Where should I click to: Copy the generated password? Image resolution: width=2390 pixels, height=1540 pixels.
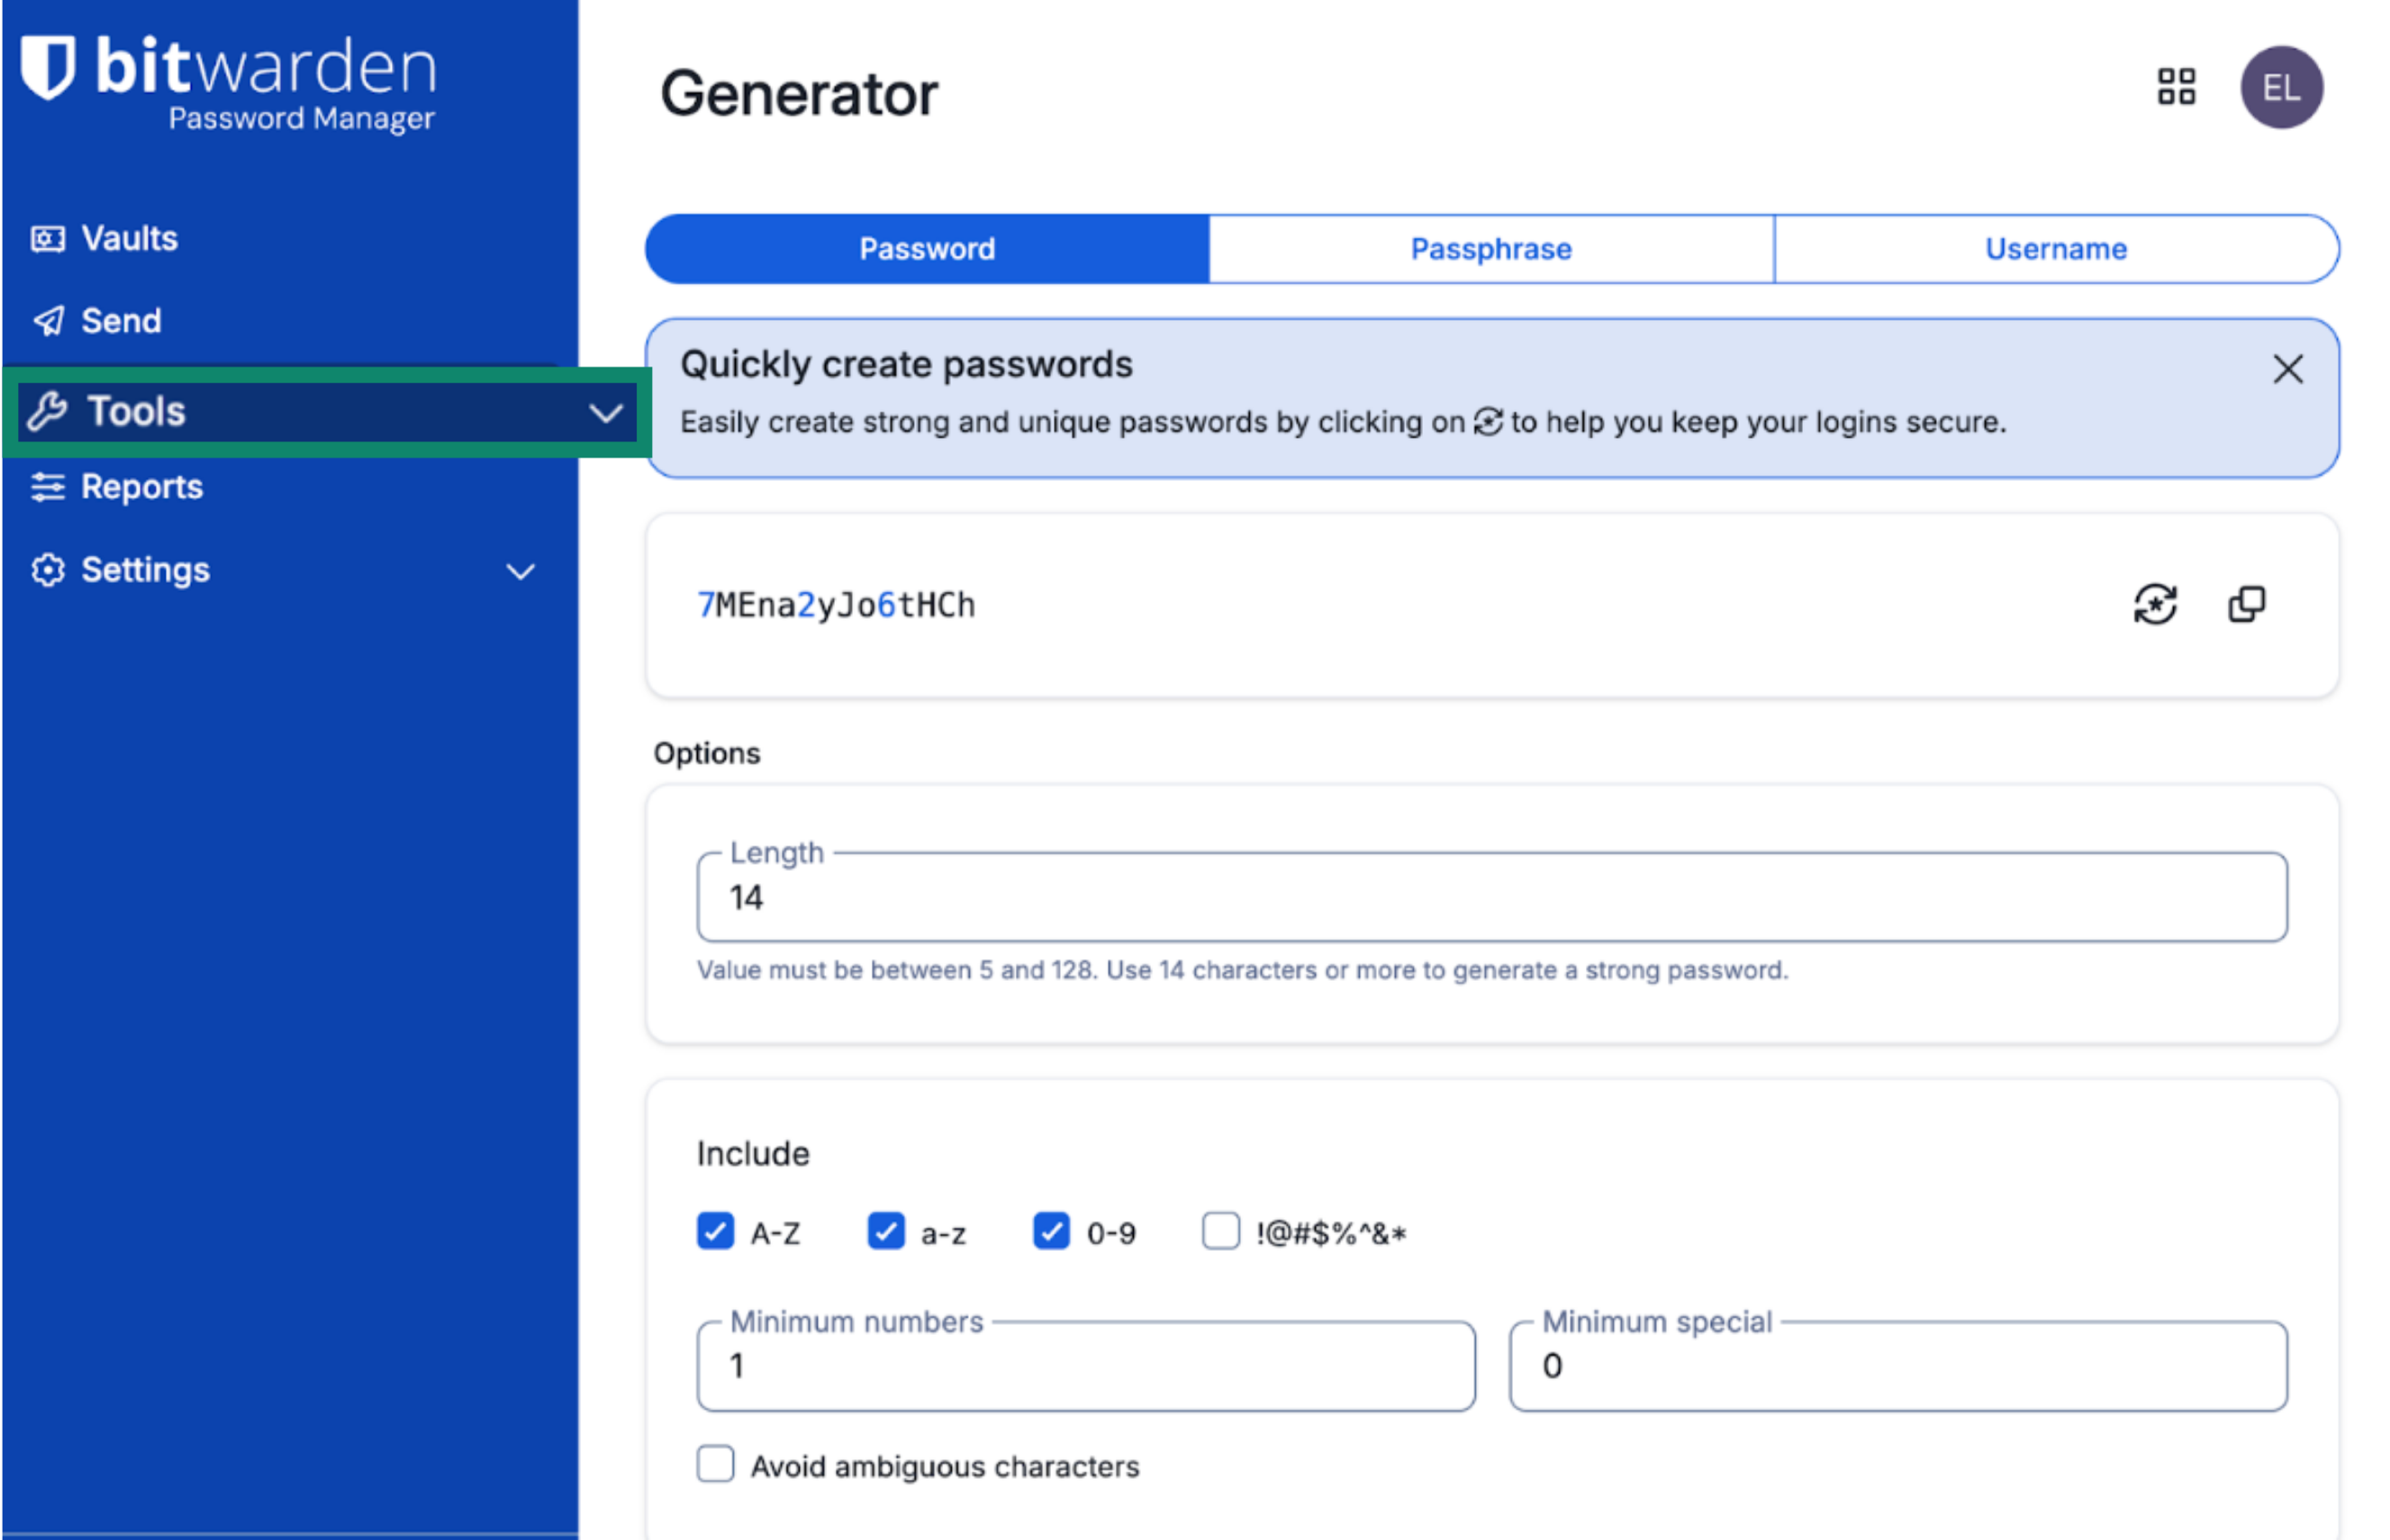2245,604
